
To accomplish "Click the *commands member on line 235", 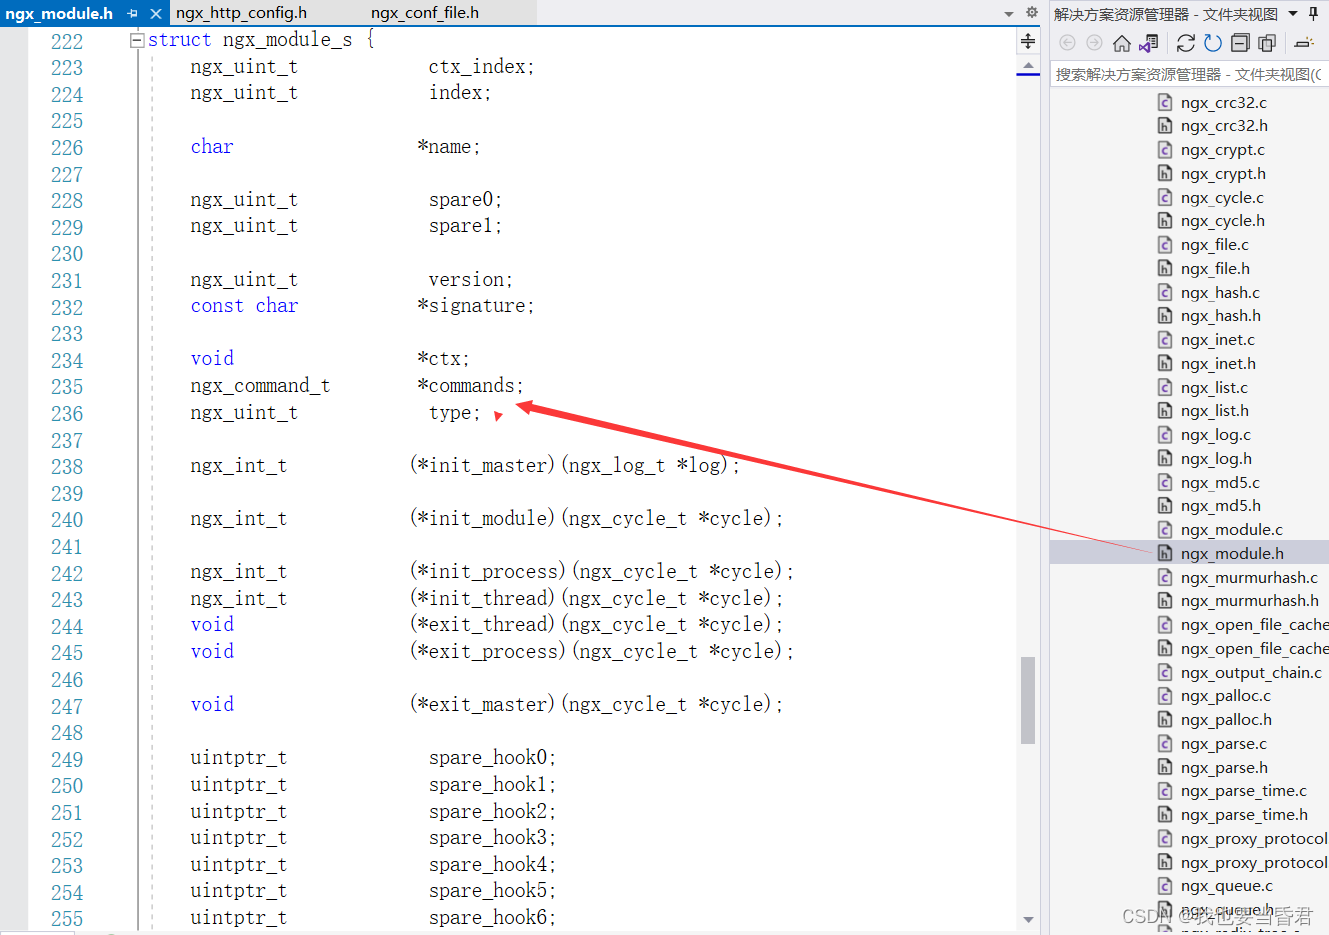I will pyautogui.click(x=470, y=386).
